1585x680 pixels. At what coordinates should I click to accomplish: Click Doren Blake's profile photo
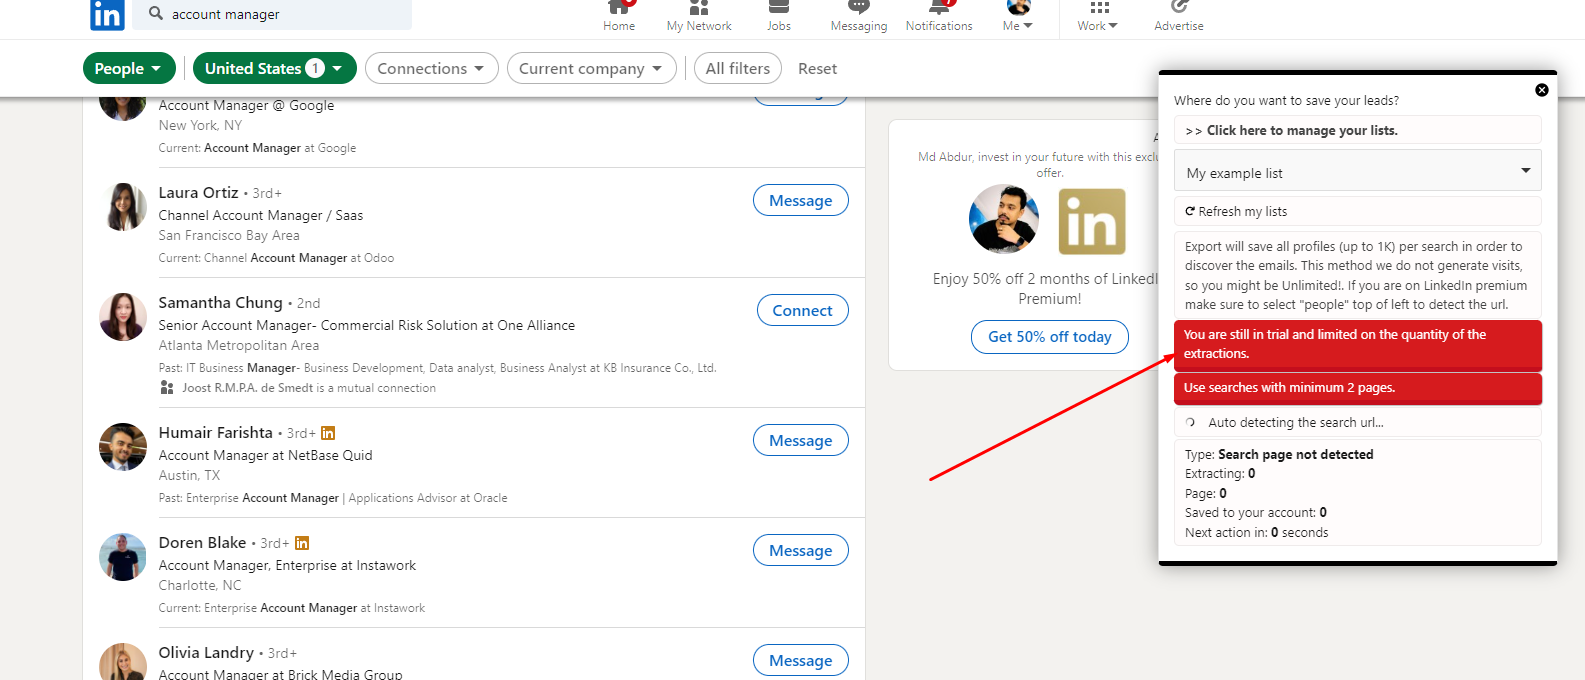point(123,557)
